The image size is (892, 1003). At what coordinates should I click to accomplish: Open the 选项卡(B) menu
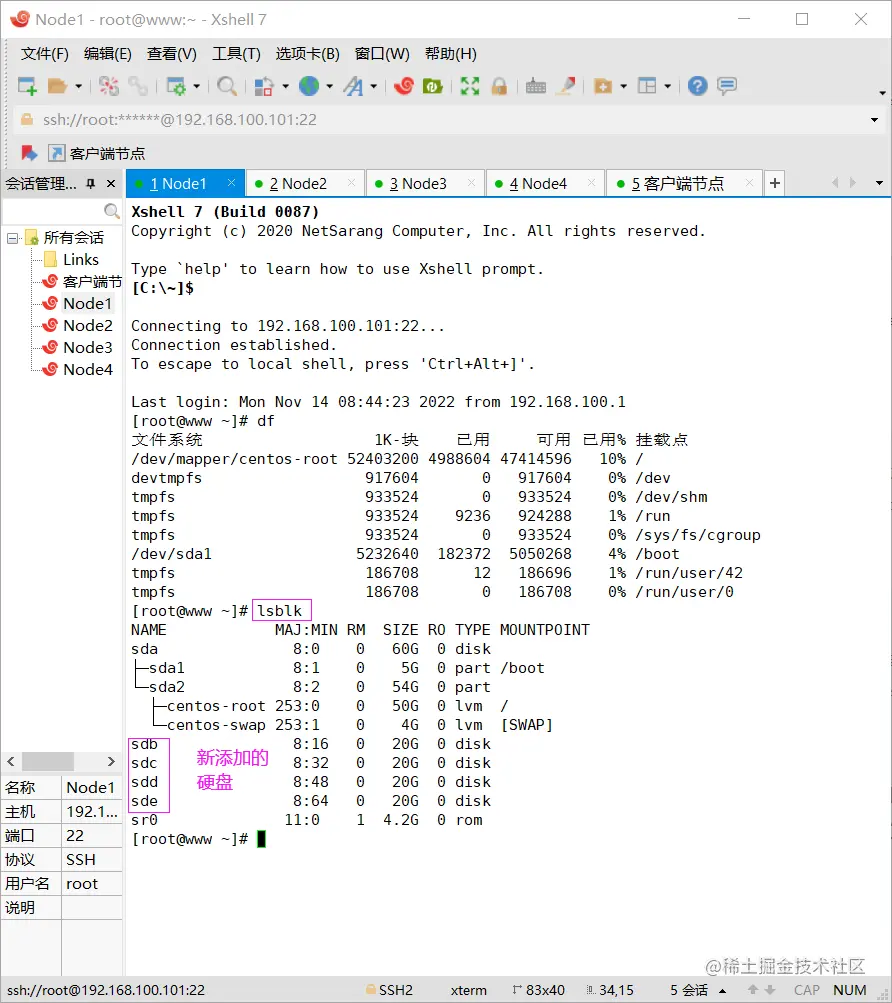point(307,54)
